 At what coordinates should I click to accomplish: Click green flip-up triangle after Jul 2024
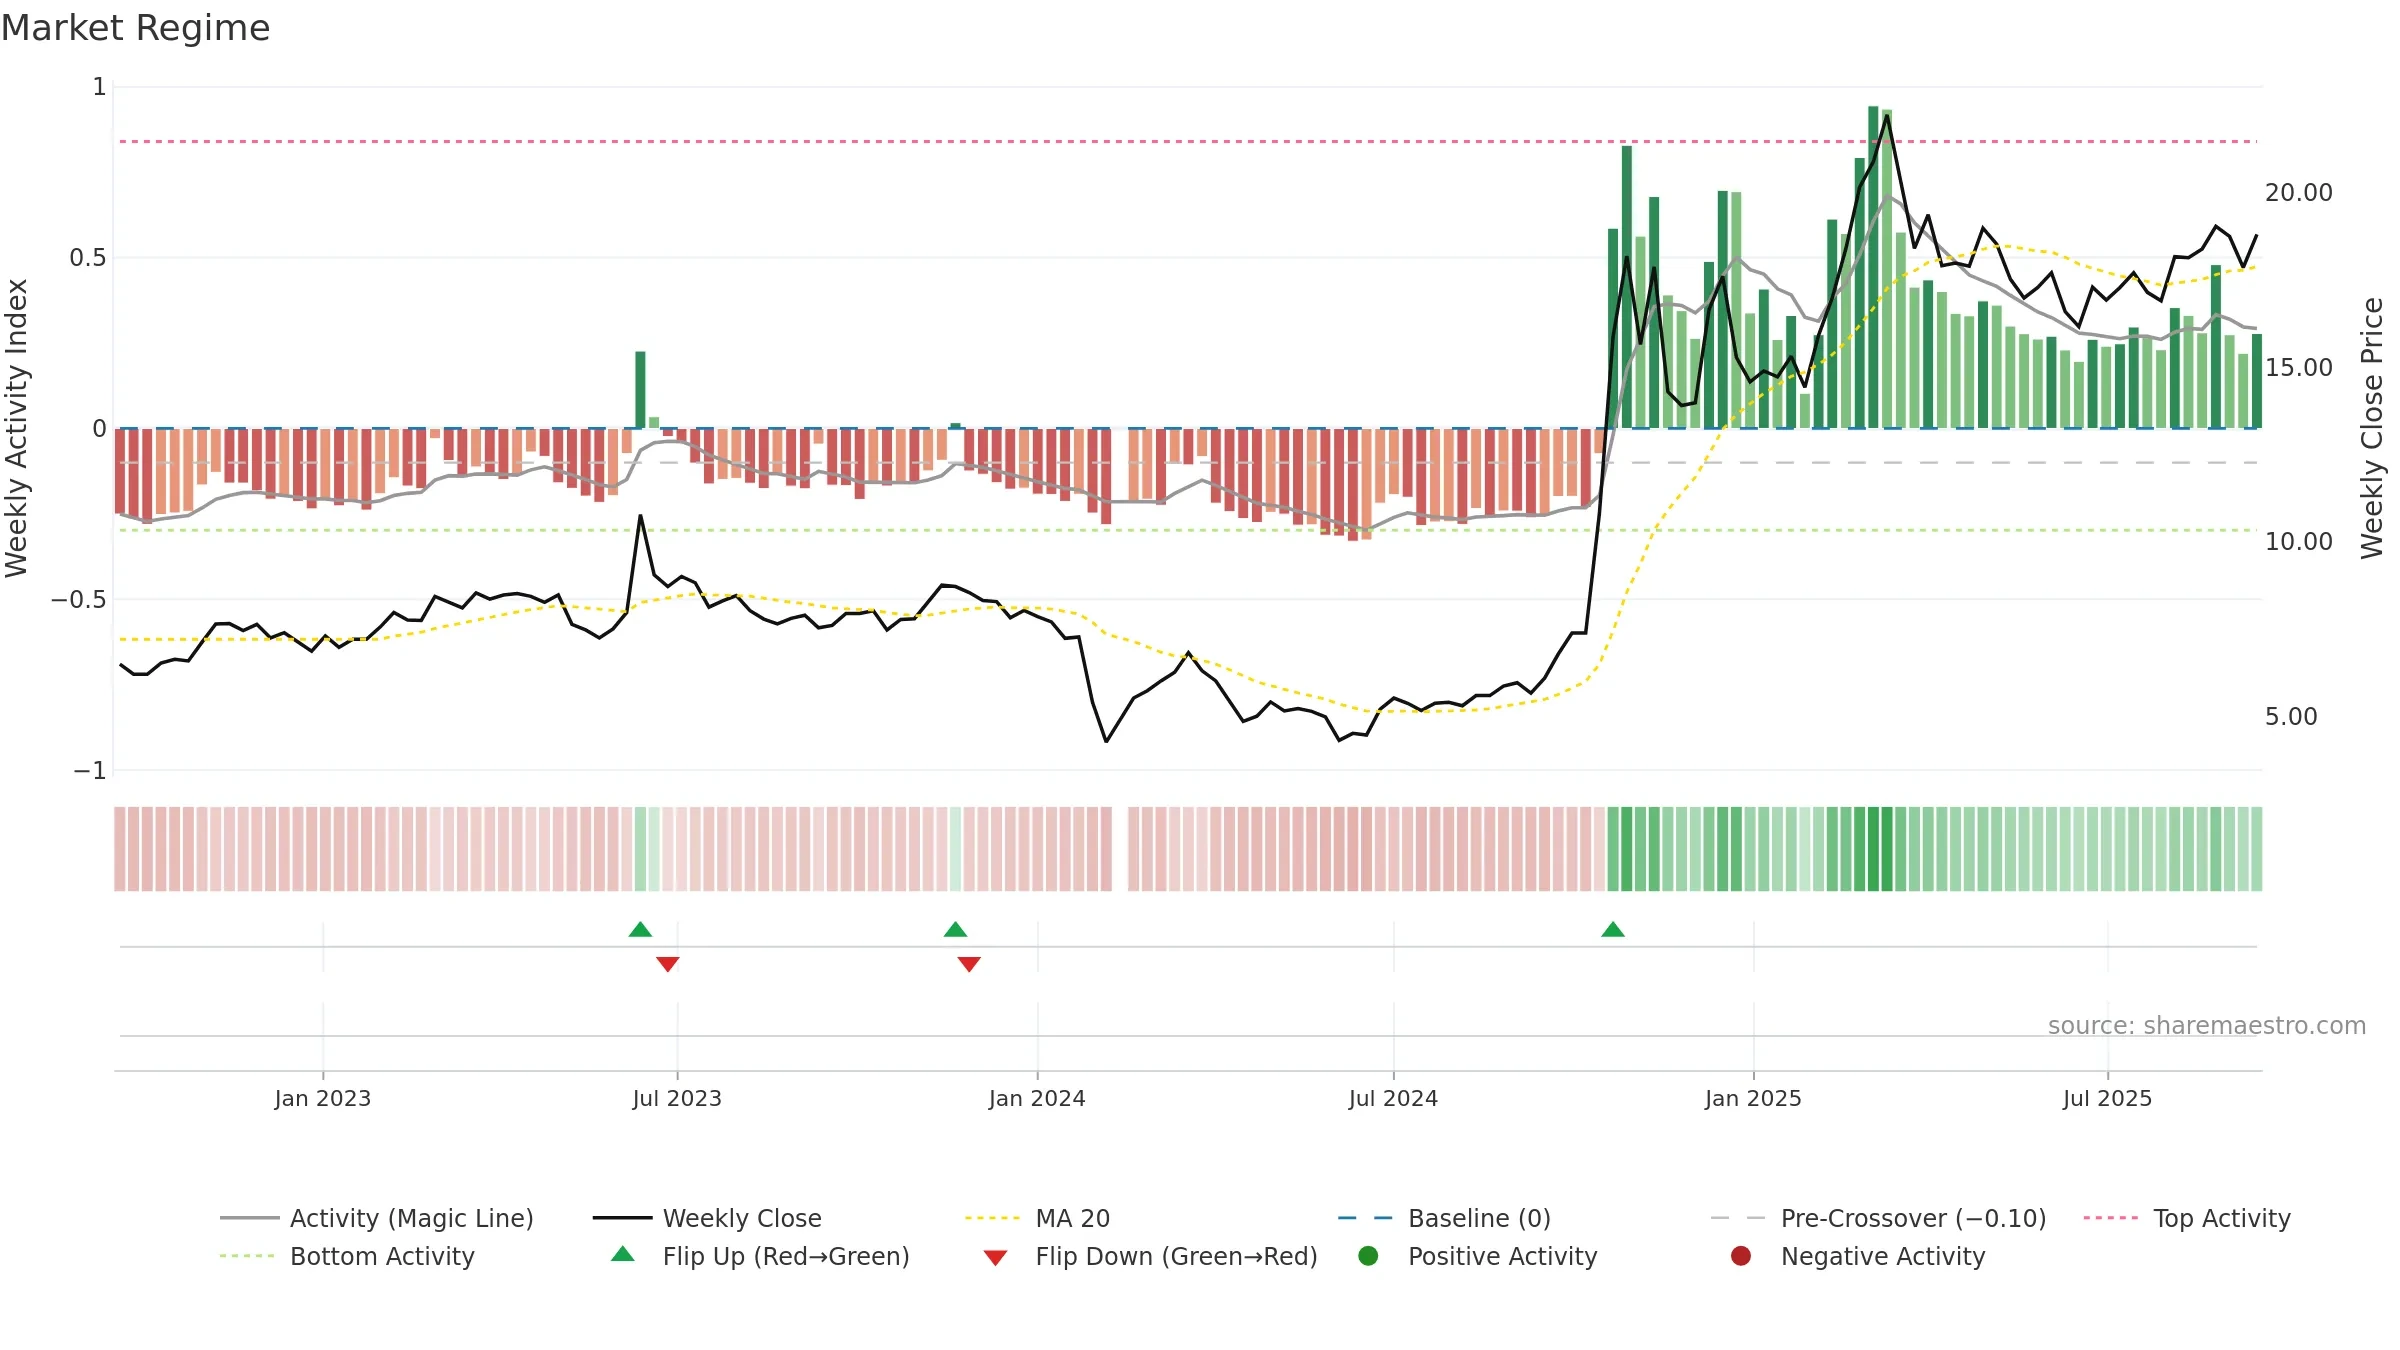[1613, 929]
